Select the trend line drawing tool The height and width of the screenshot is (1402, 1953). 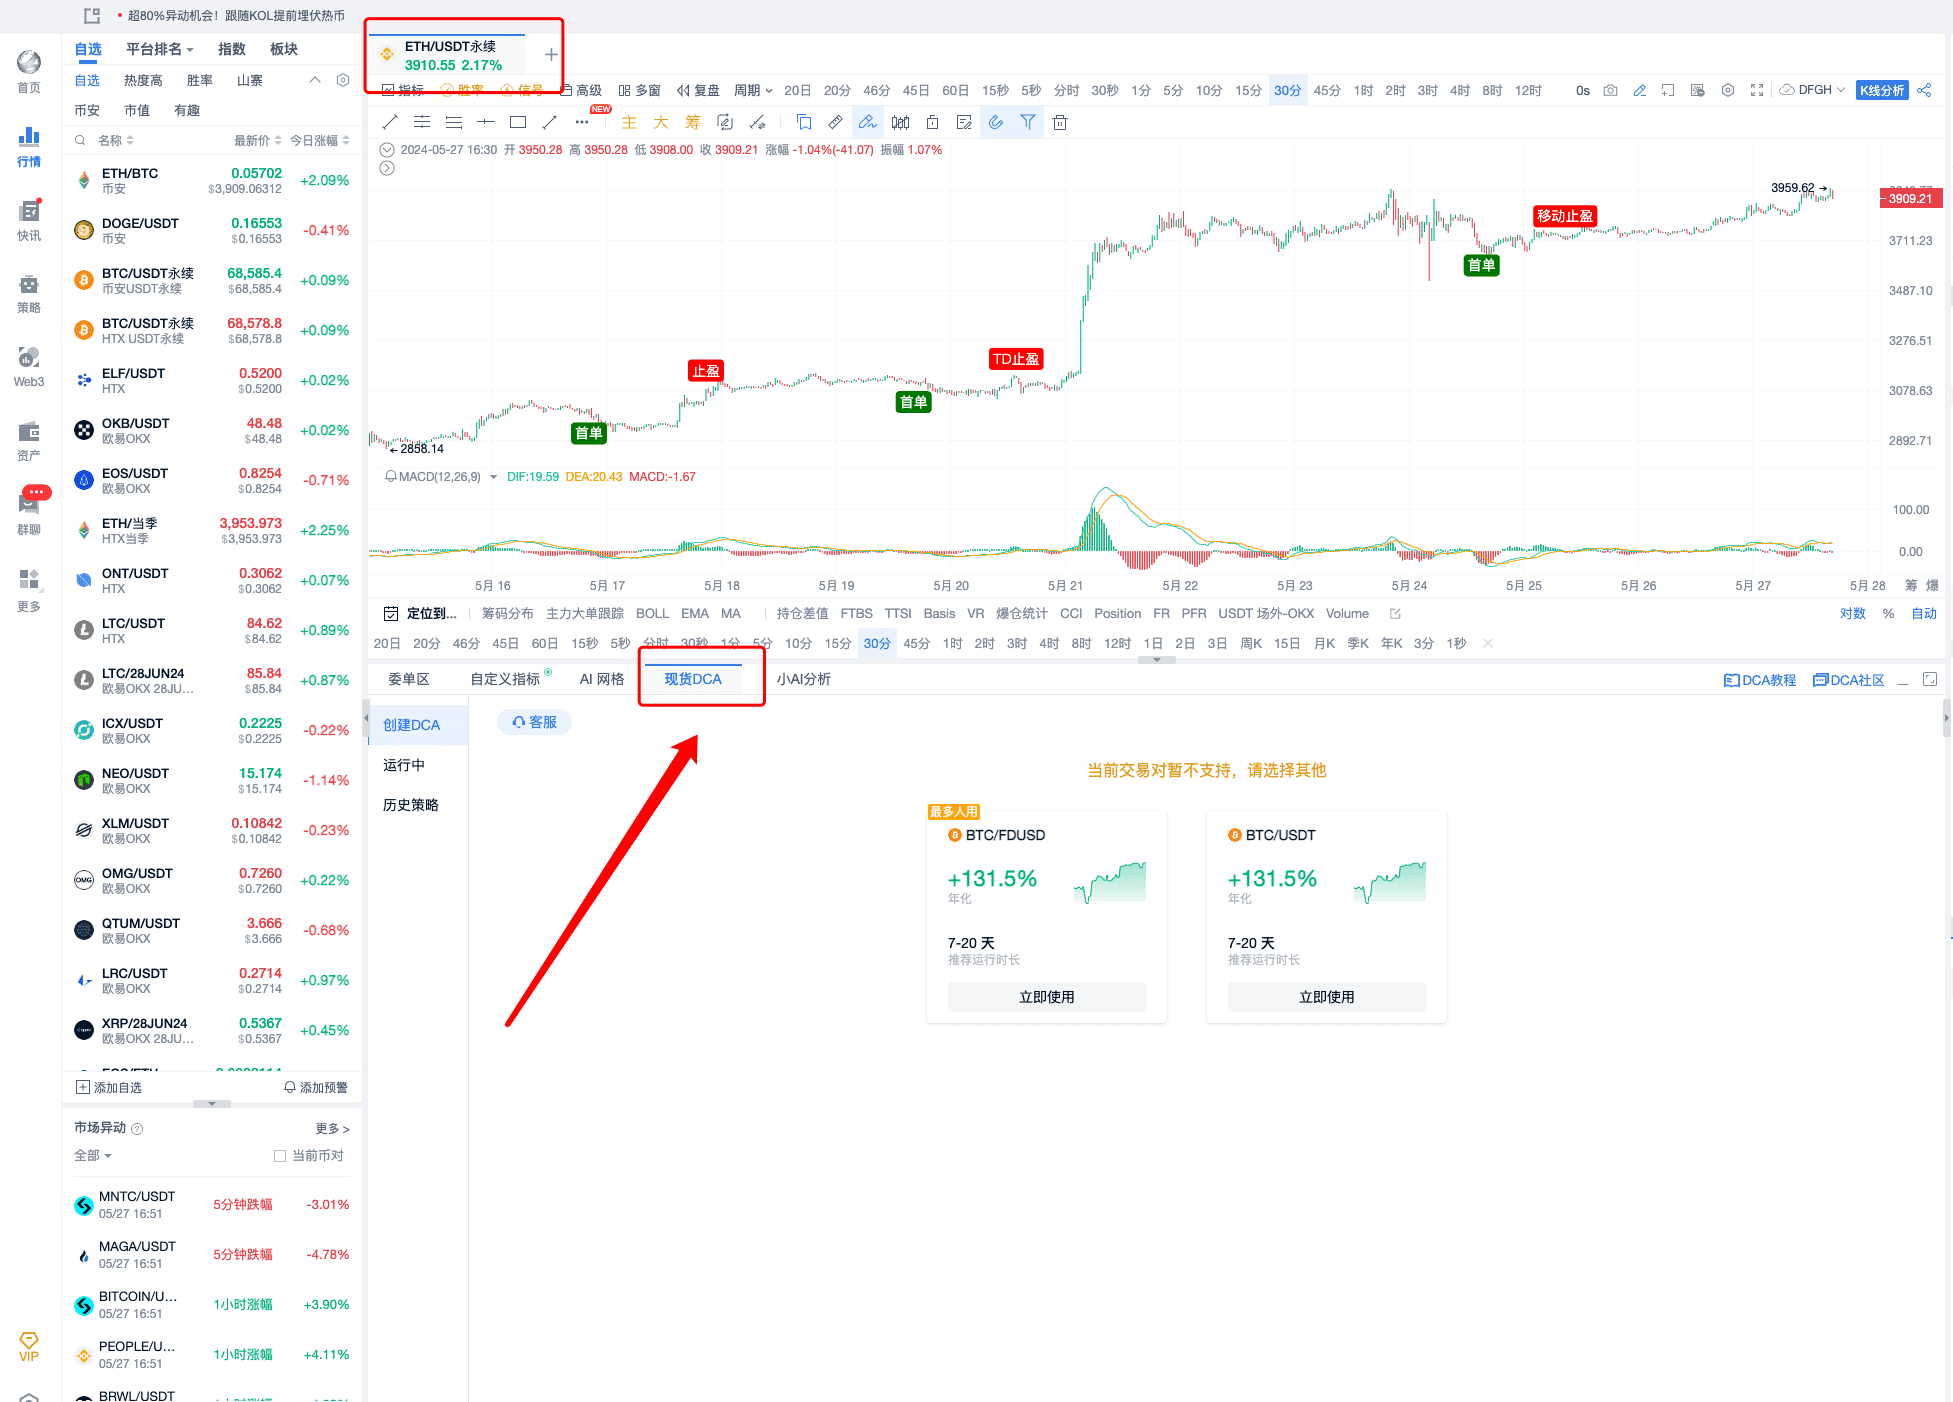390,122
